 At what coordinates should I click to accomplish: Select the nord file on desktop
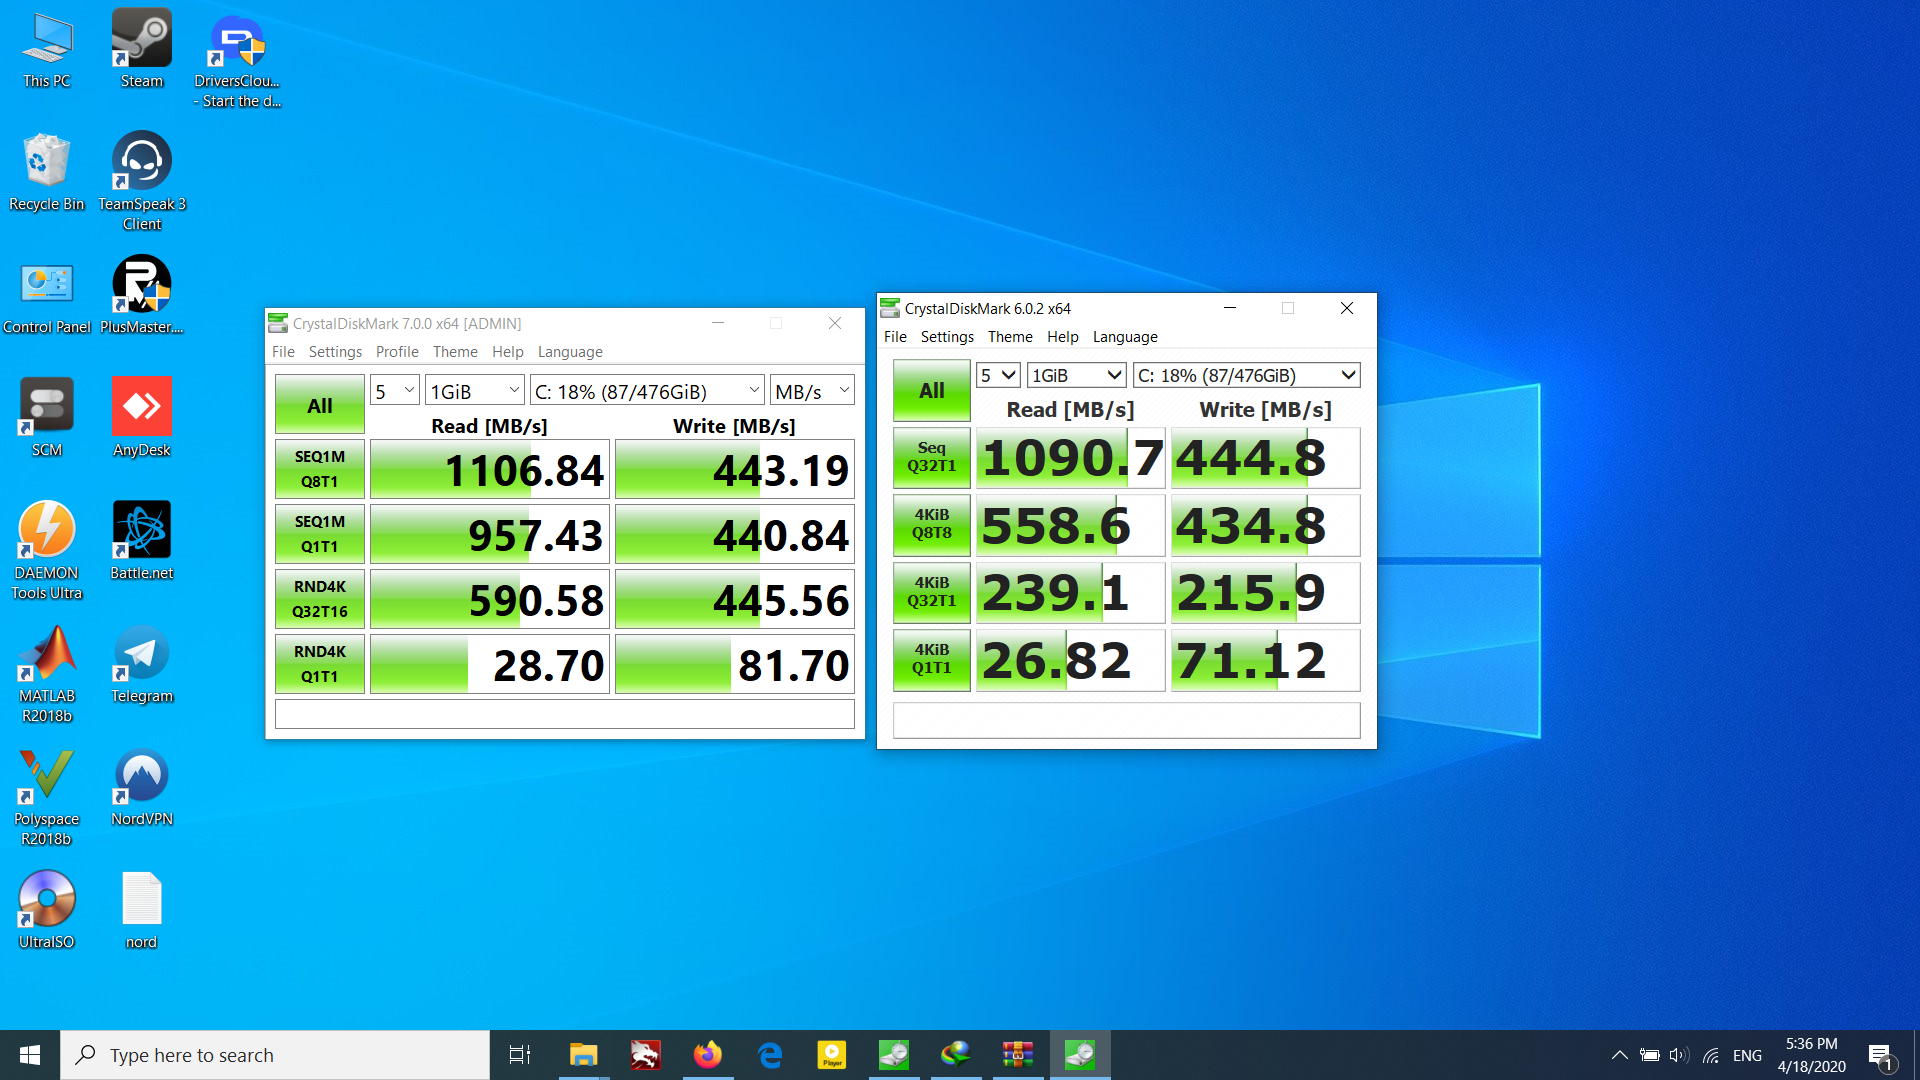[x=141, y=910]
